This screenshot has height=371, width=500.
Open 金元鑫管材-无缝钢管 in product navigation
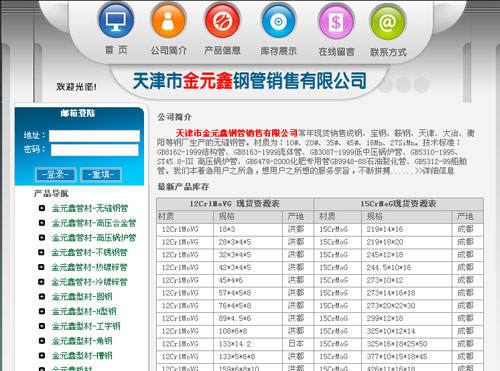pos(90,208)
